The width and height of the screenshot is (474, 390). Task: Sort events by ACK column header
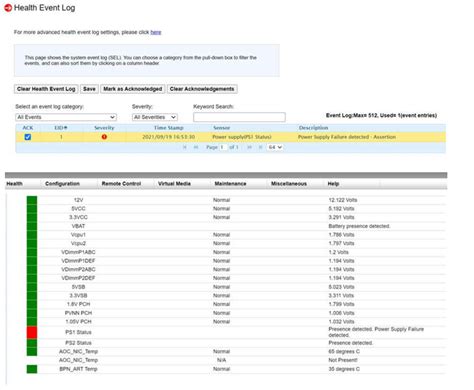tap(28, 128)
